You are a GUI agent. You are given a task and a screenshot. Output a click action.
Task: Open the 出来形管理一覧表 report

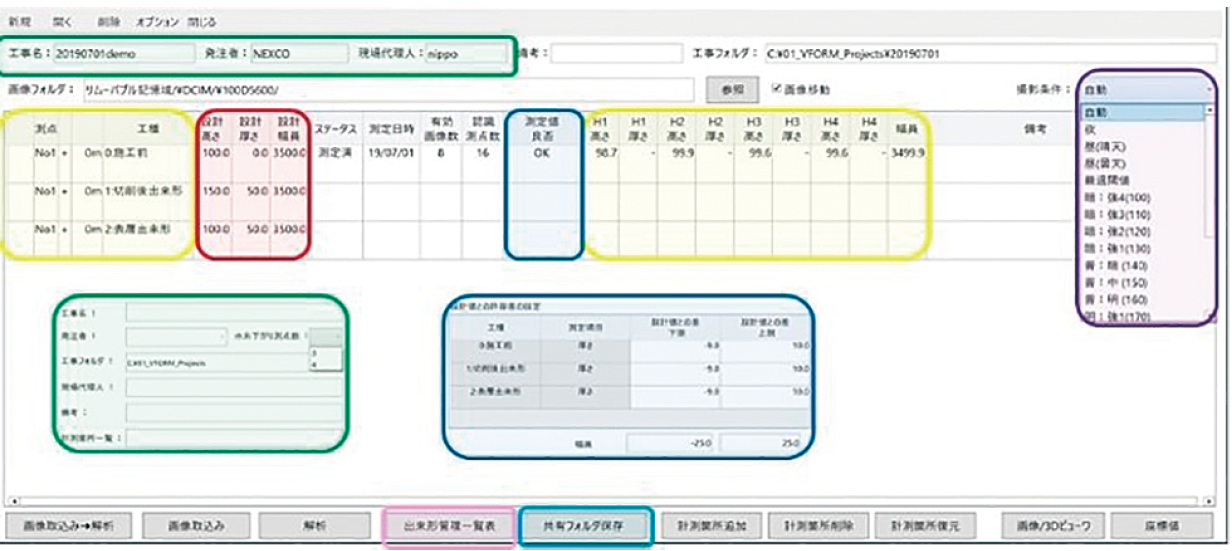coord(449,526)
